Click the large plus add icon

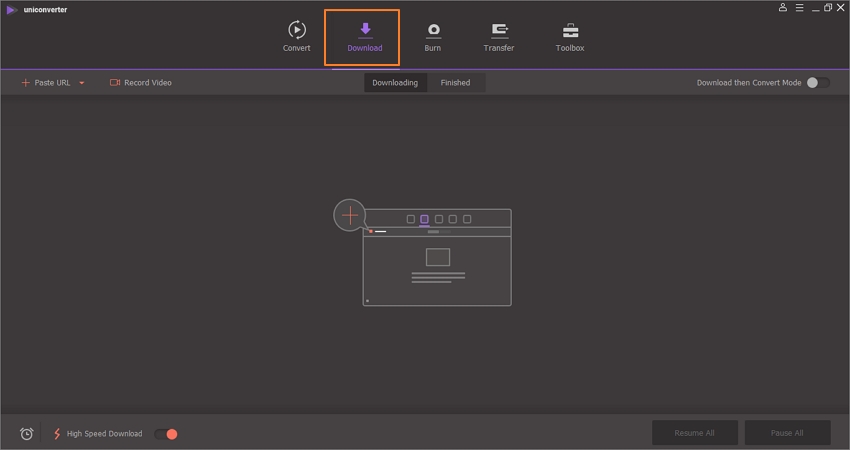(350, 215)
